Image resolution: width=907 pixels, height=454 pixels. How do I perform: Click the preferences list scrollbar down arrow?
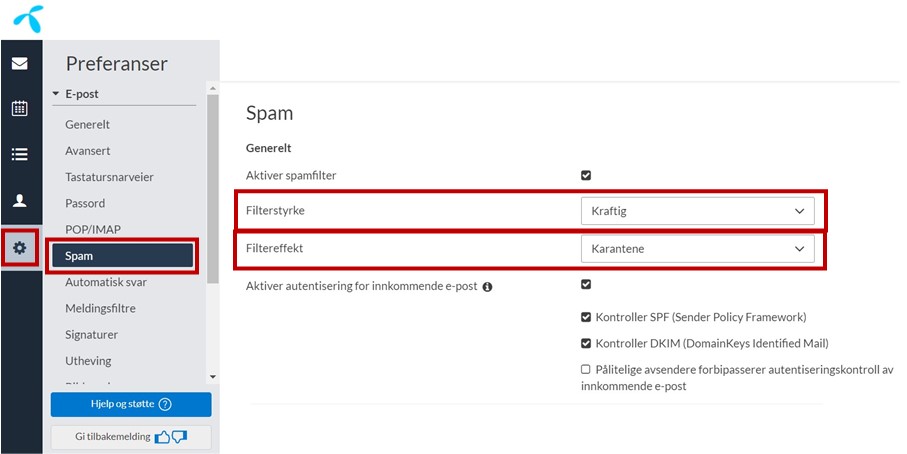pos(211,376)
